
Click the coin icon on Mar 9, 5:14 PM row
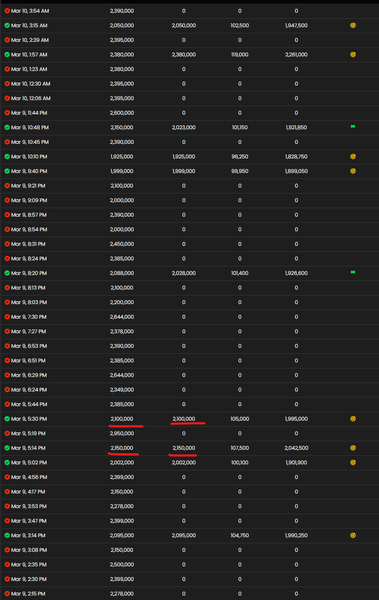353,448
